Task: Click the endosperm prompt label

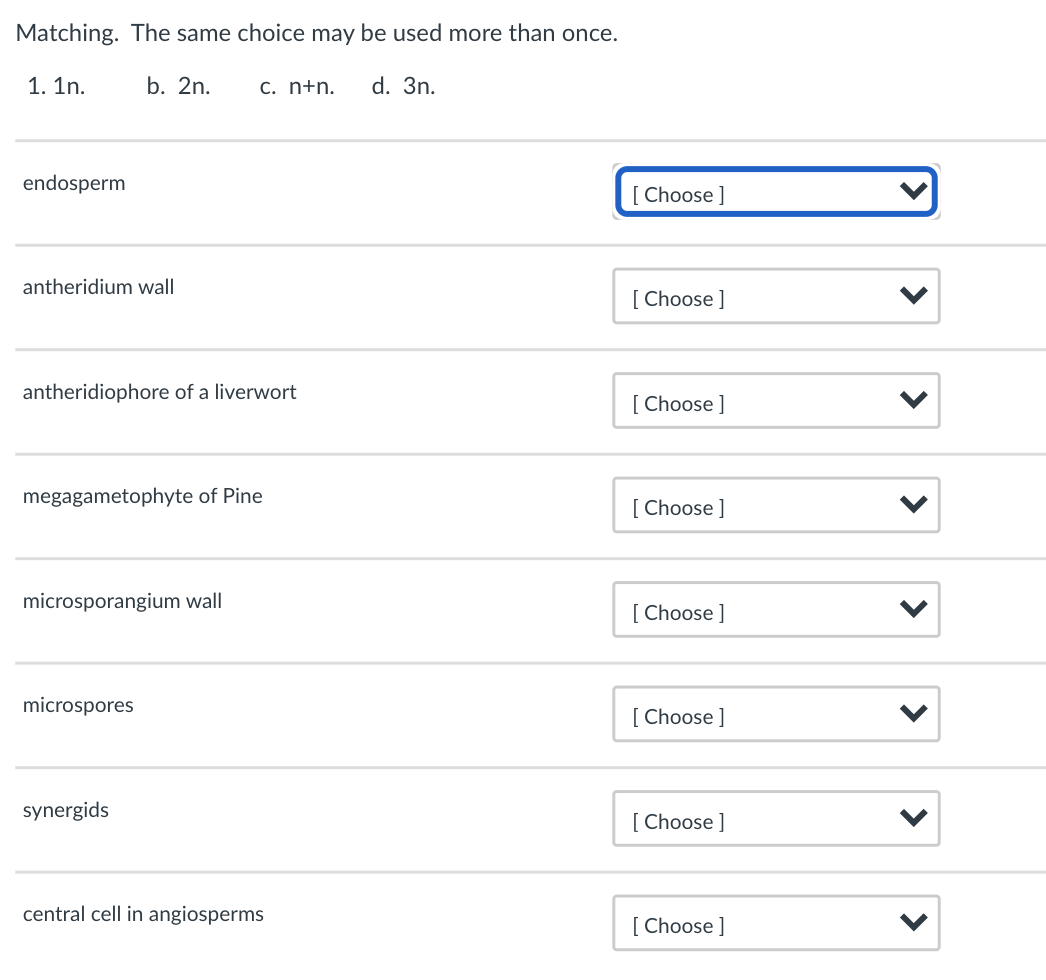Action: click(74, 182)
